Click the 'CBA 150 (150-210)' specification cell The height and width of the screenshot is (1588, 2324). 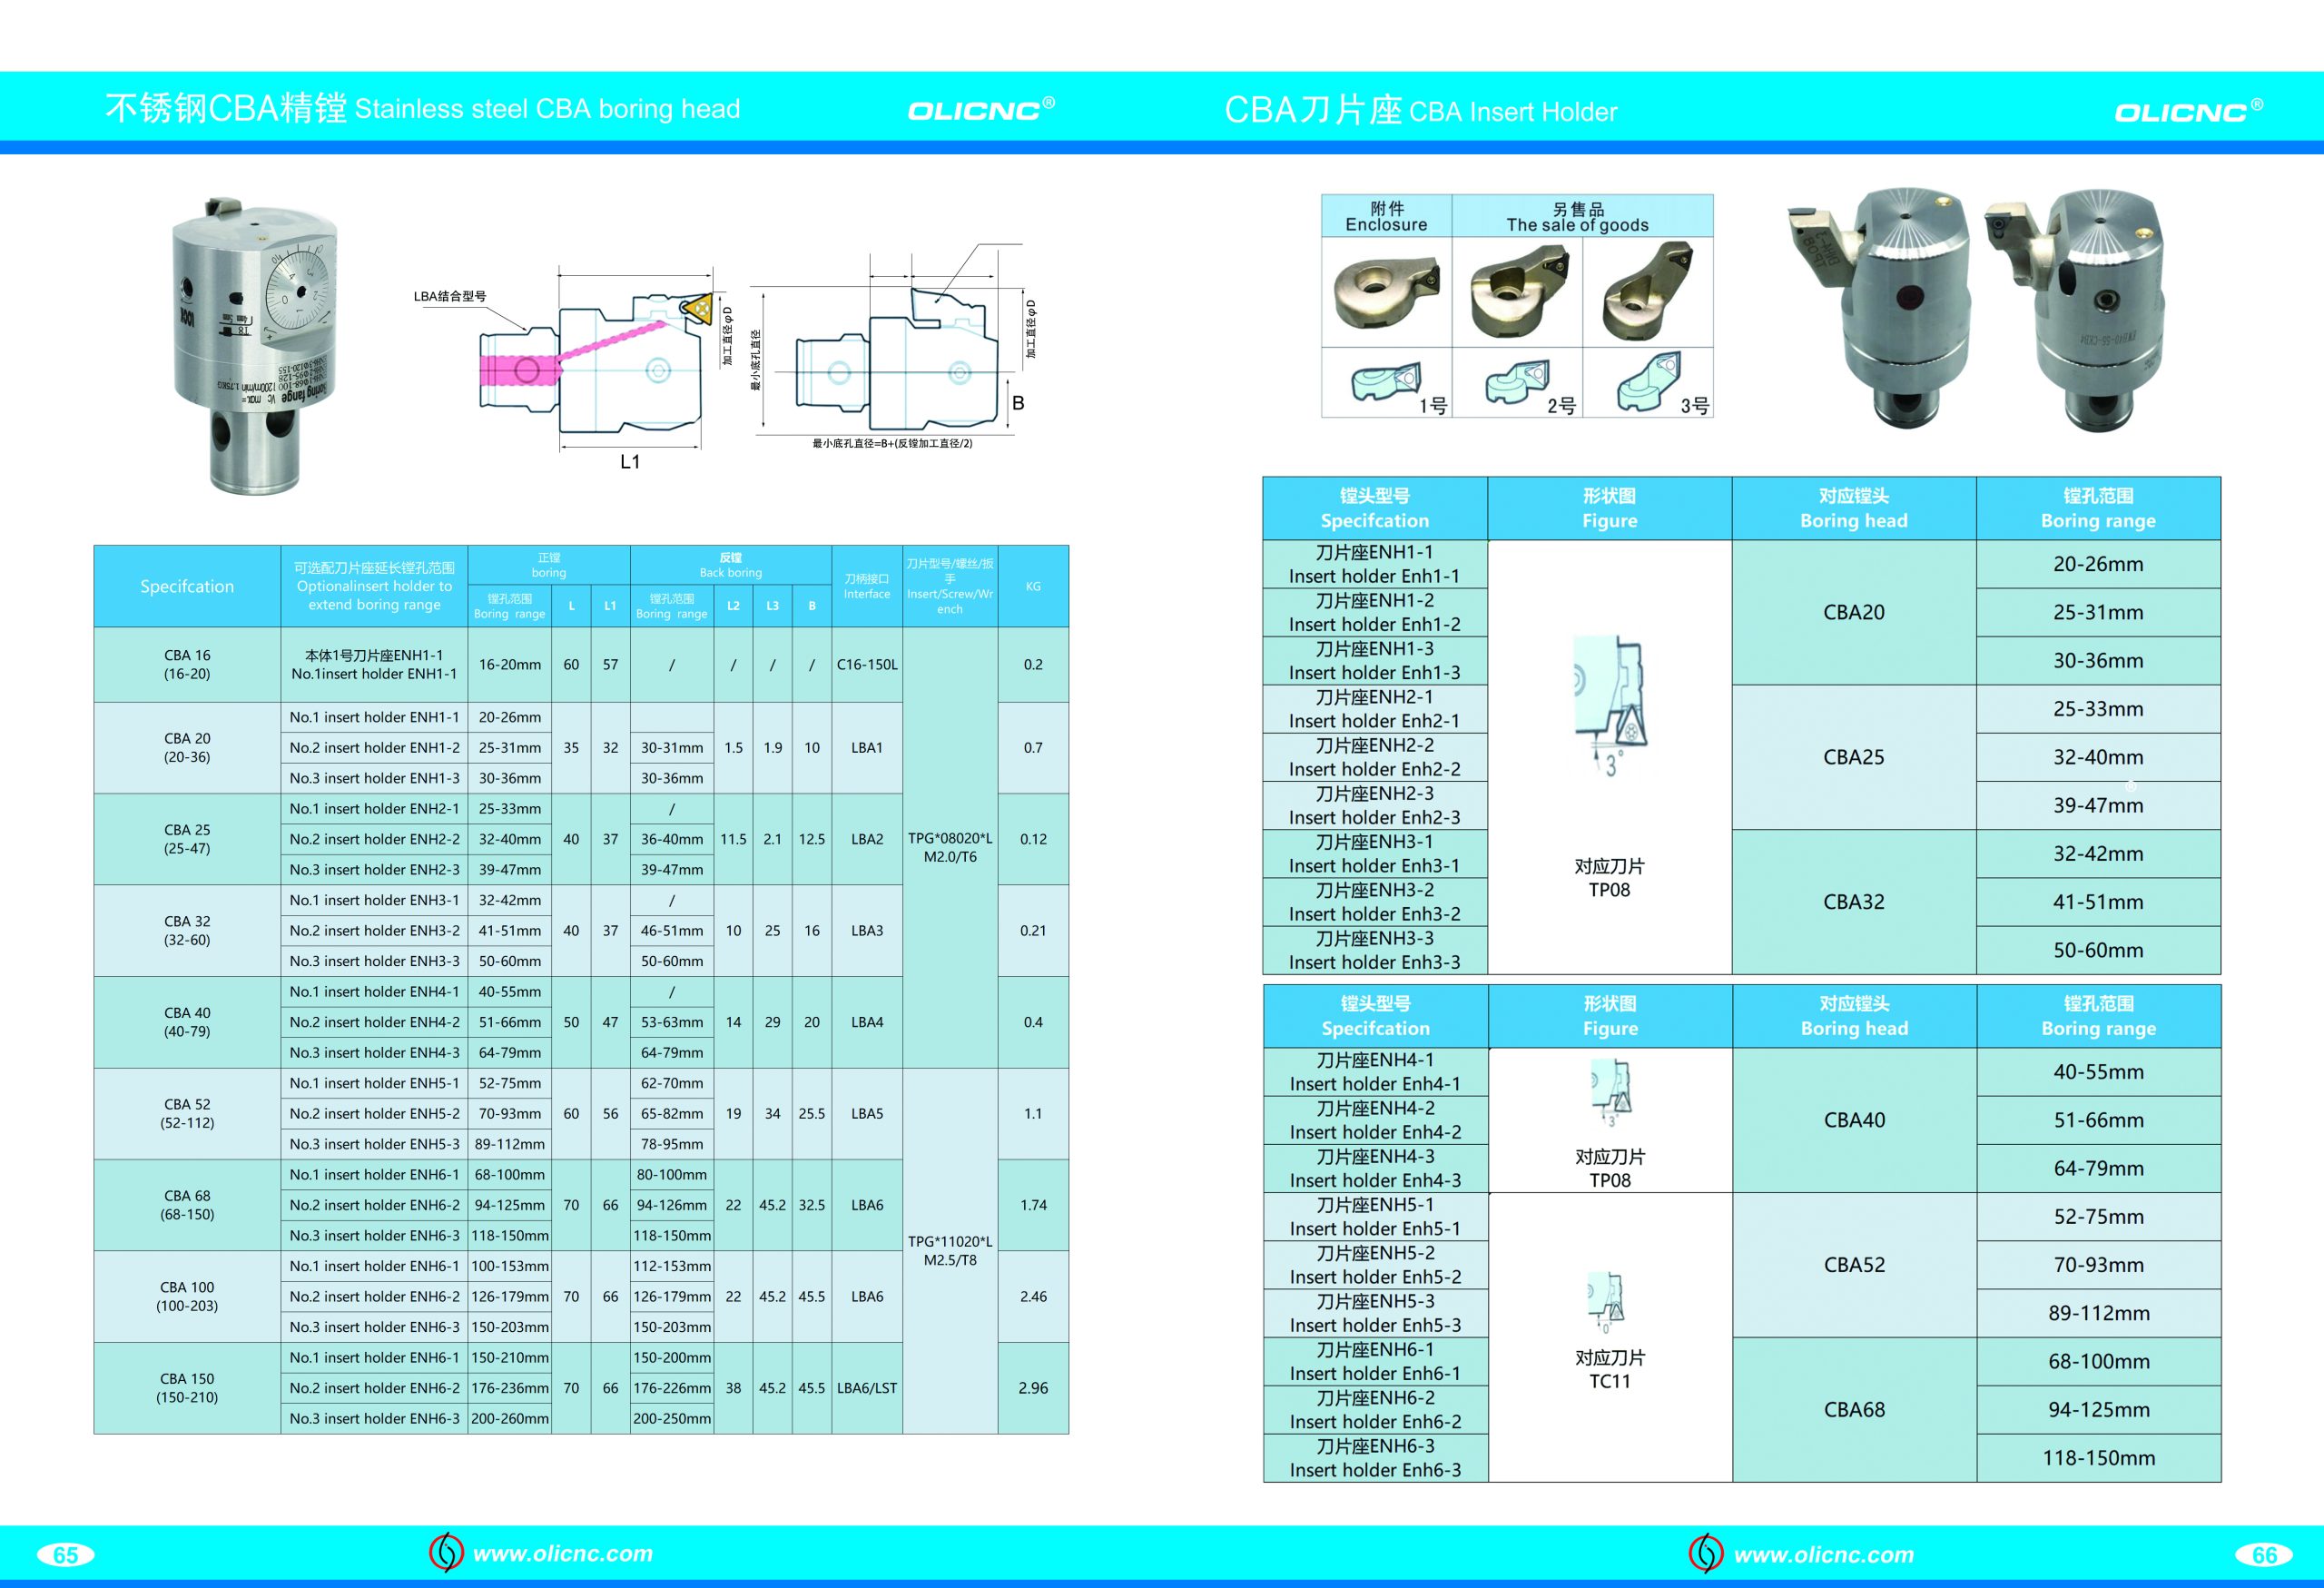[187, 1388]
